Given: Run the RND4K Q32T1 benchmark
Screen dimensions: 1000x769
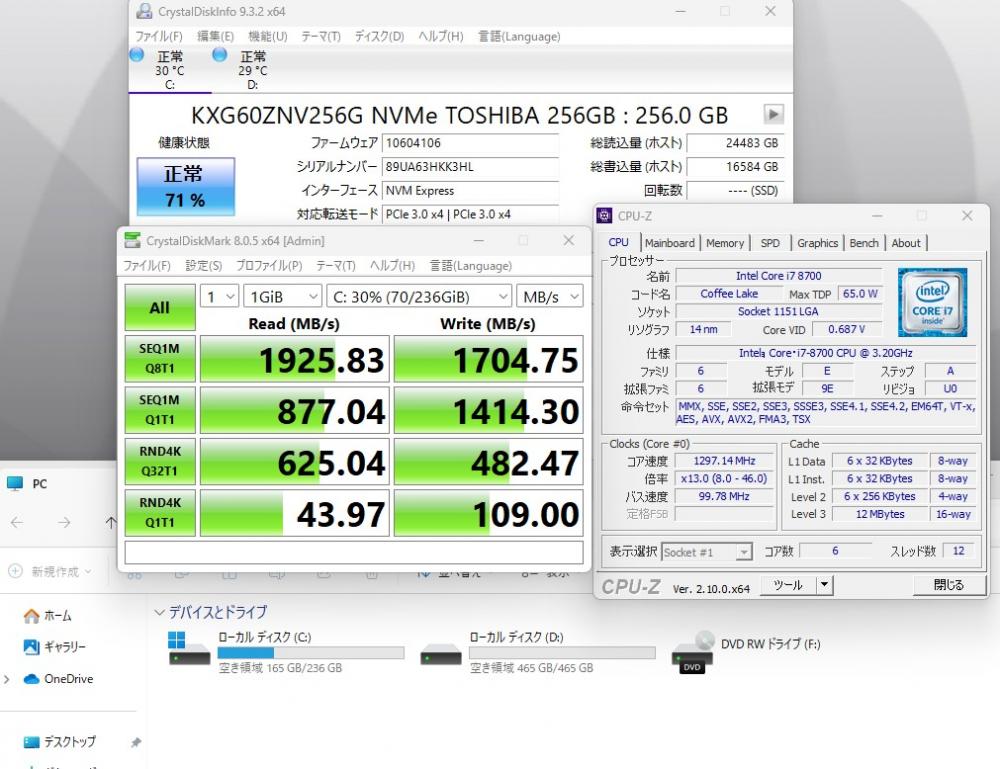Looking at the screenshot, I should point(159,462).
